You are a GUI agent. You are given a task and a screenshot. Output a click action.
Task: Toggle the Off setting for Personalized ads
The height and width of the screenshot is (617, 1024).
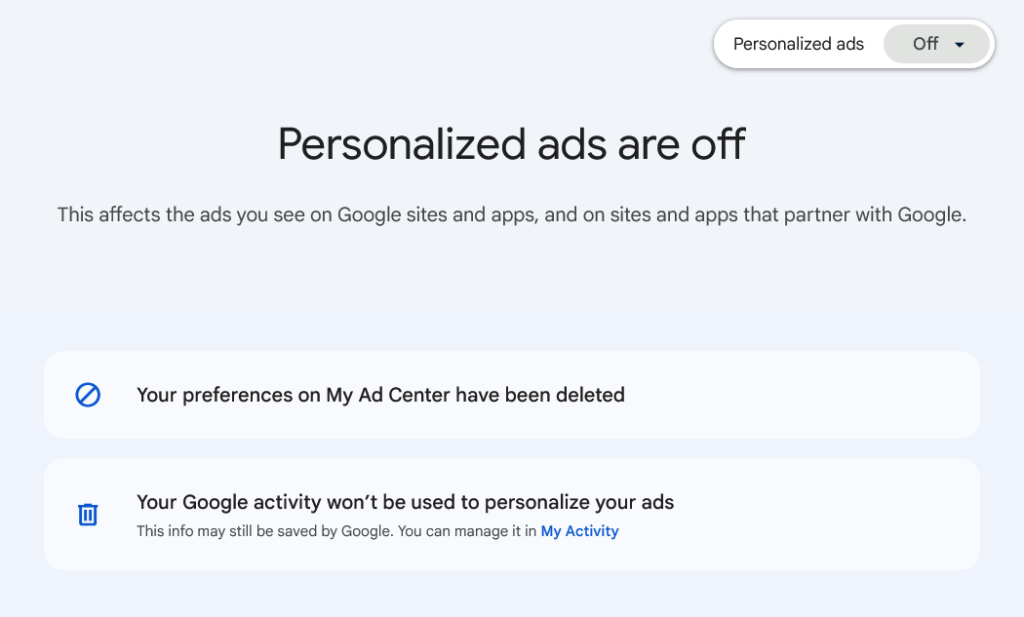[936, 44]
